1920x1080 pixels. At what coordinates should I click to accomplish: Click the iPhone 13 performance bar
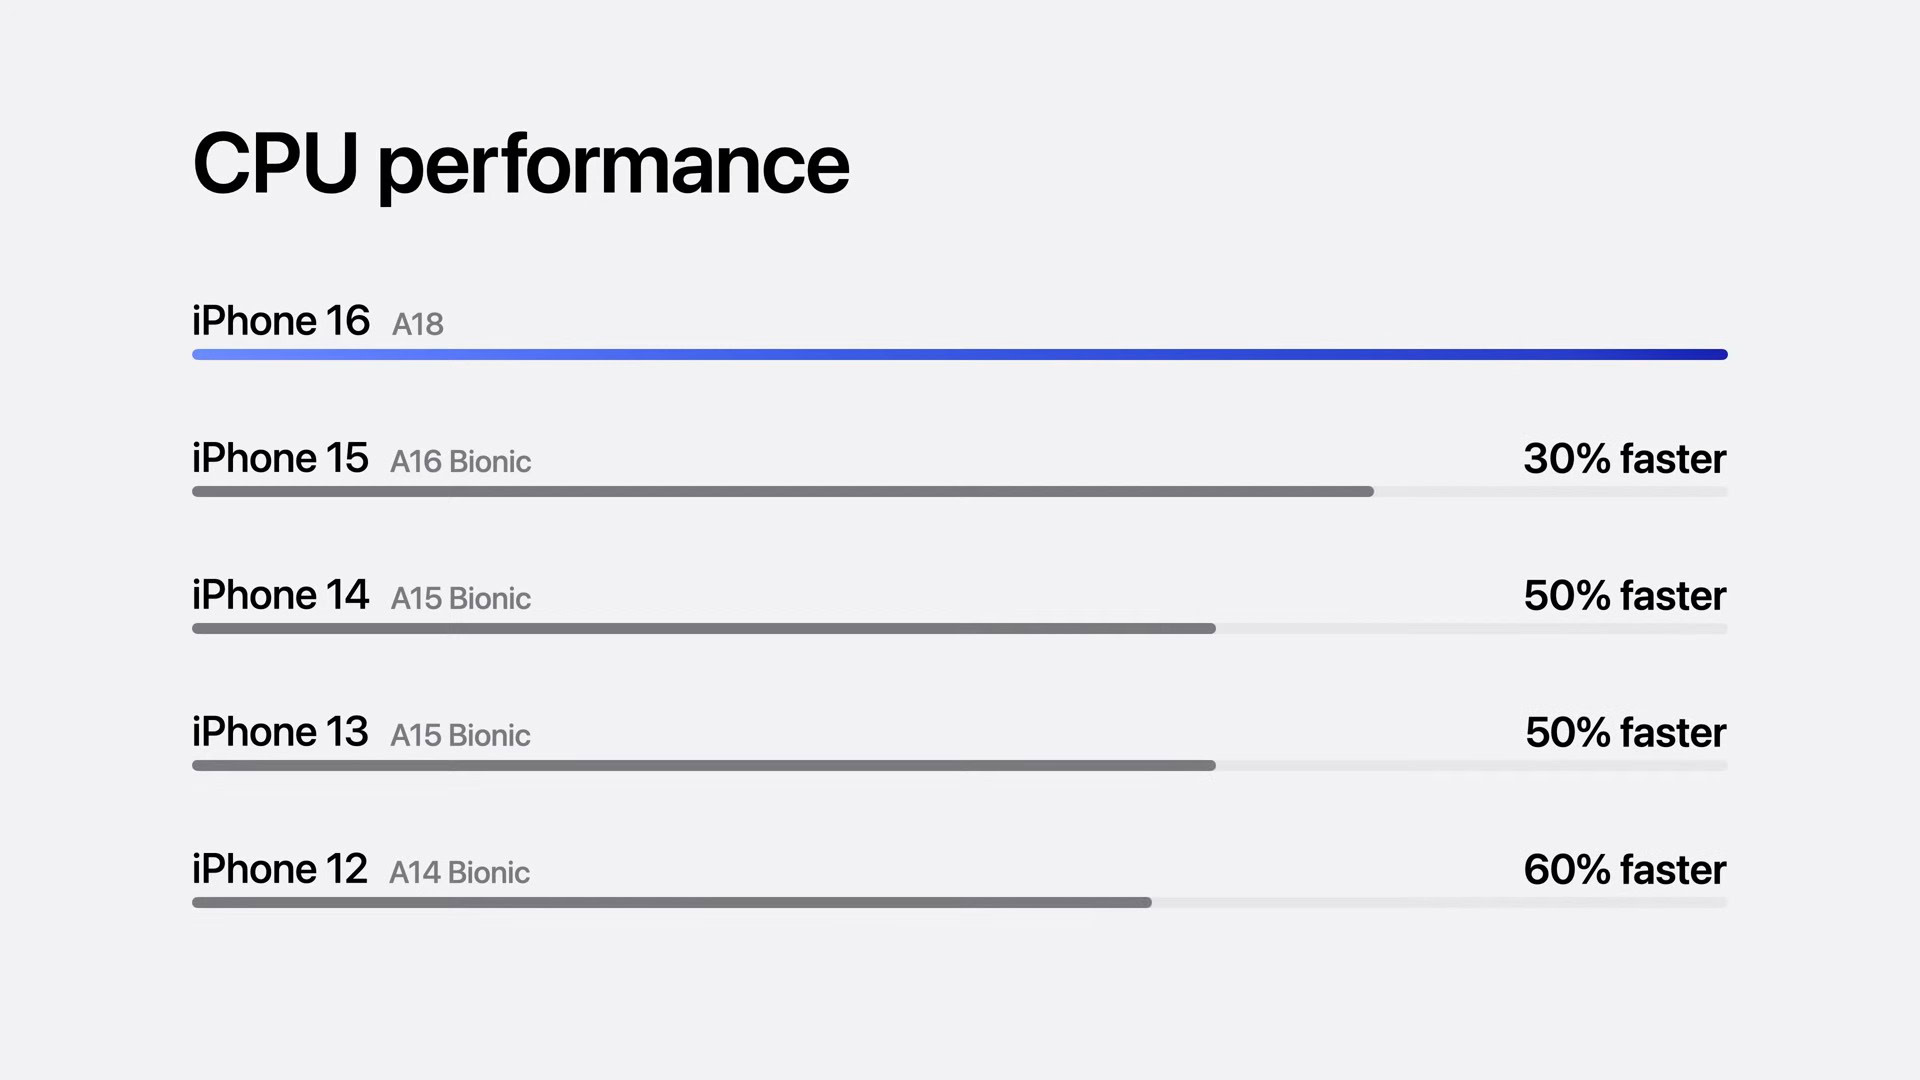703,765
